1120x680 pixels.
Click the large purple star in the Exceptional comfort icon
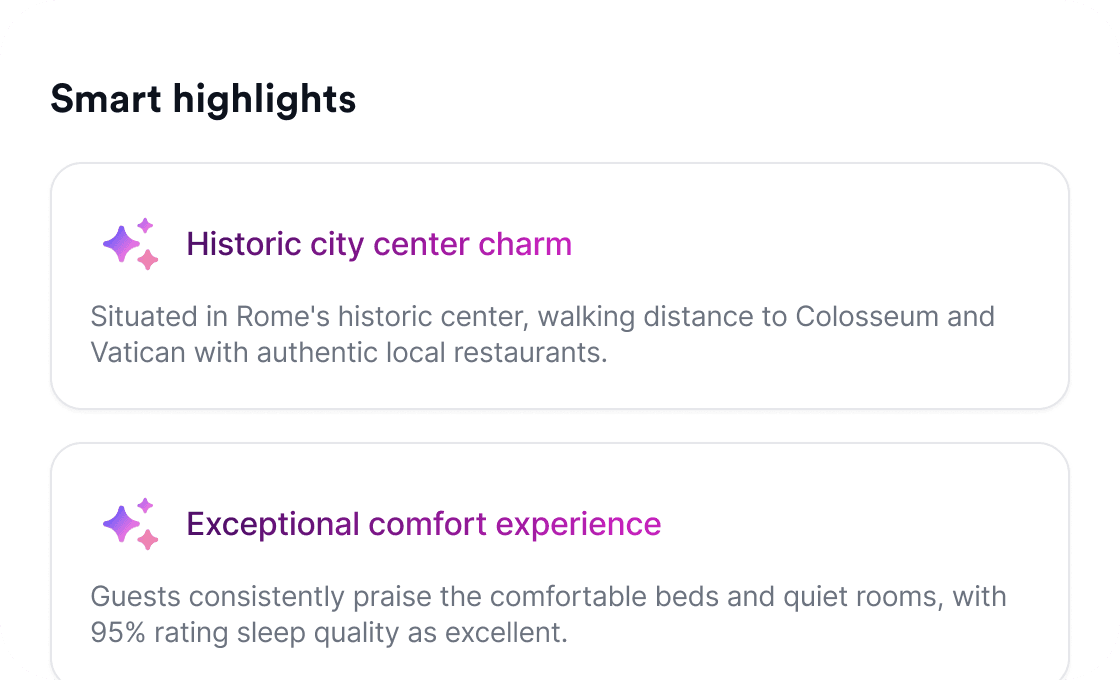[x=120, y=524]
